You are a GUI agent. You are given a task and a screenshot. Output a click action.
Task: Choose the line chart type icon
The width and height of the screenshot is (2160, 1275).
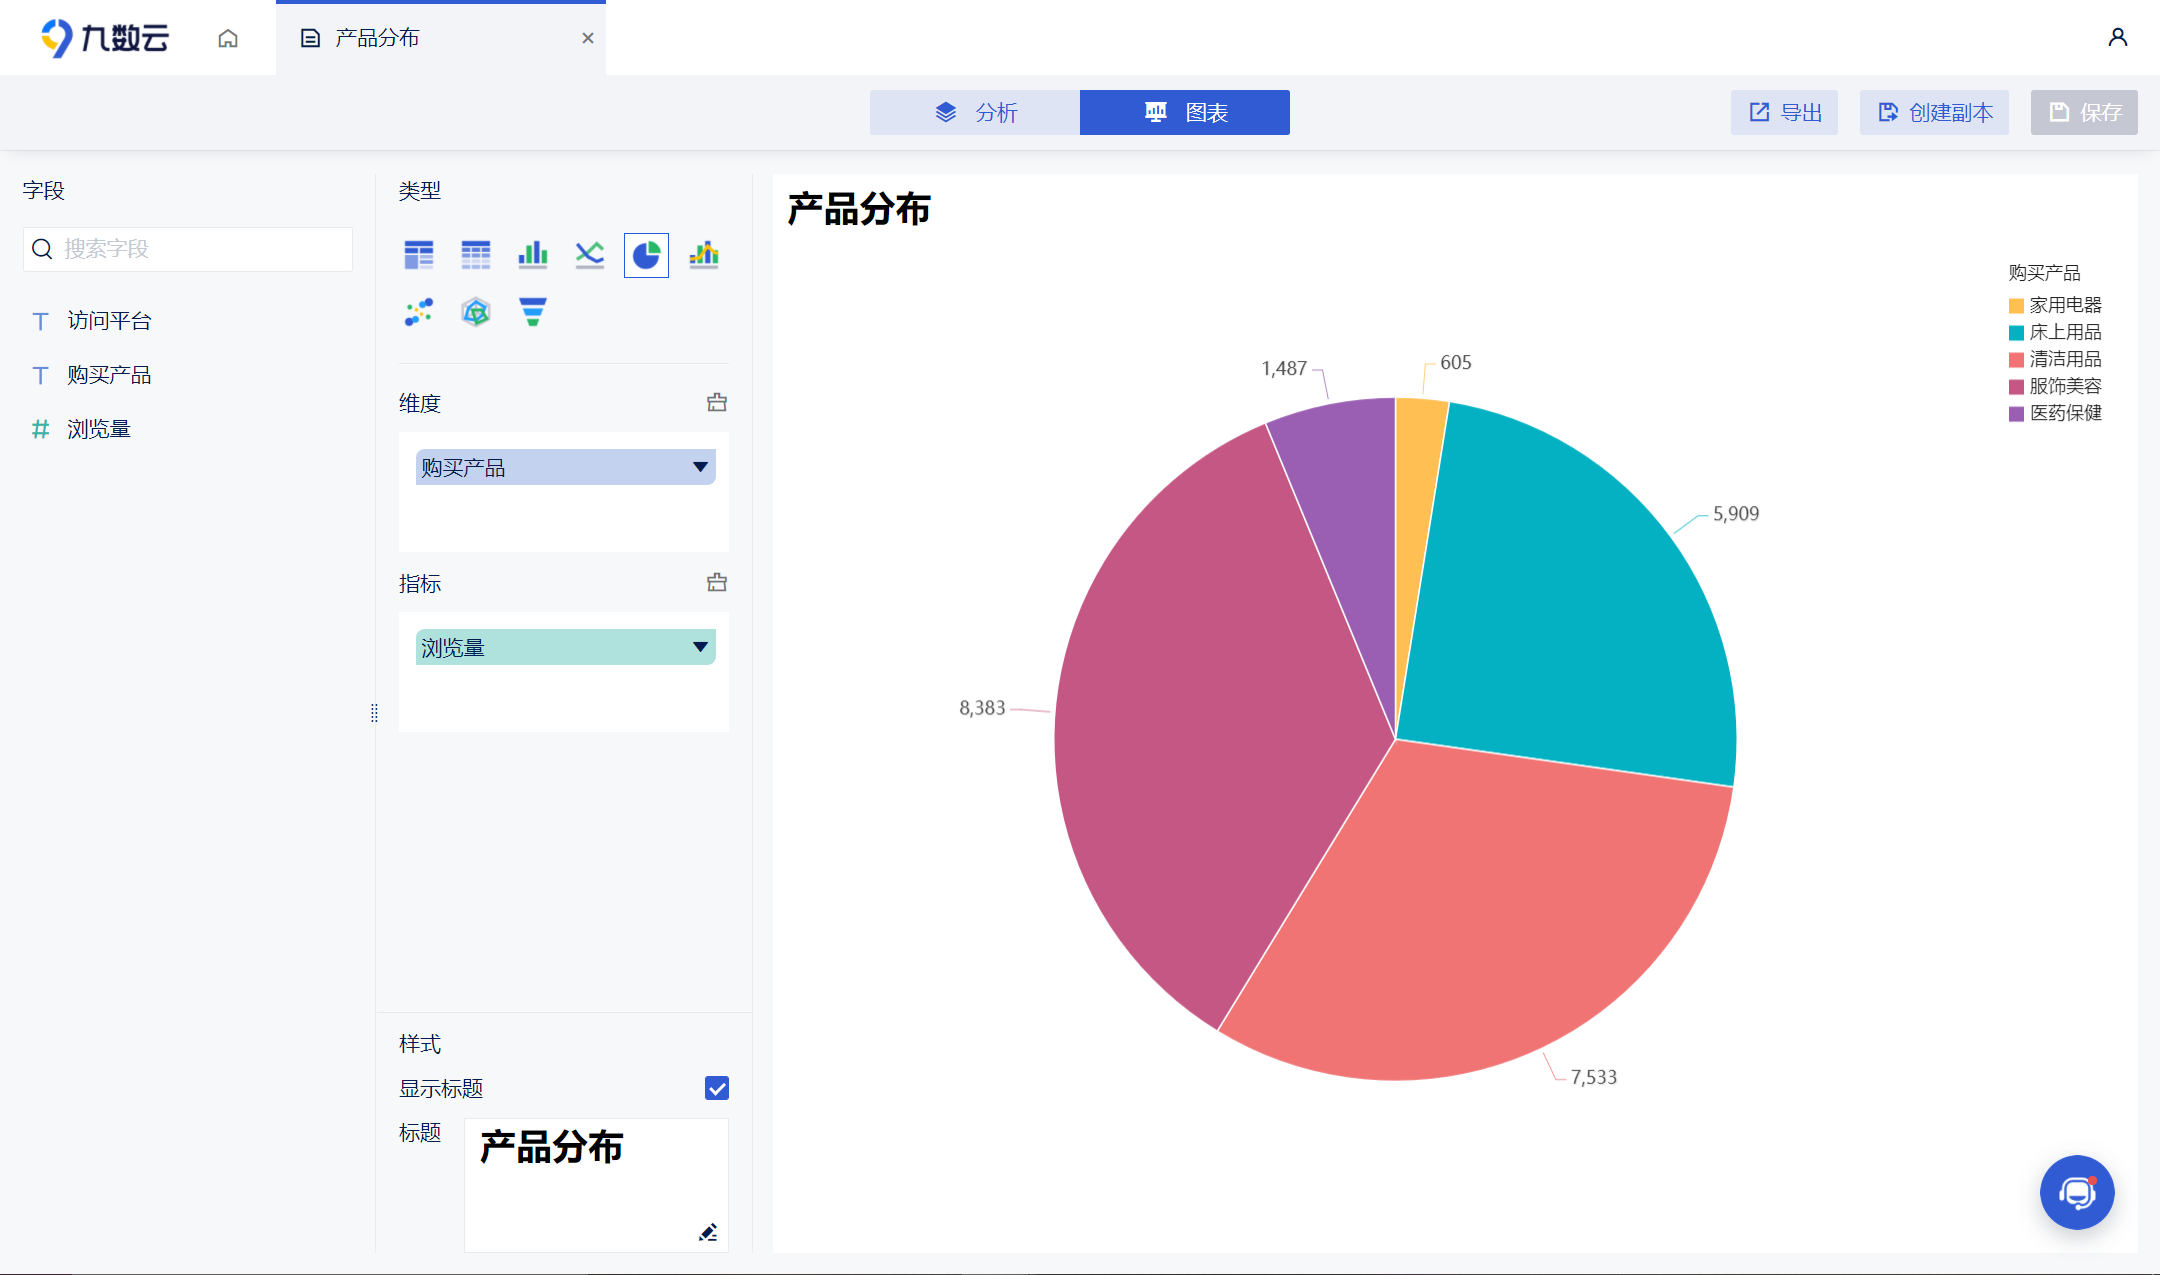click(590, 255)
